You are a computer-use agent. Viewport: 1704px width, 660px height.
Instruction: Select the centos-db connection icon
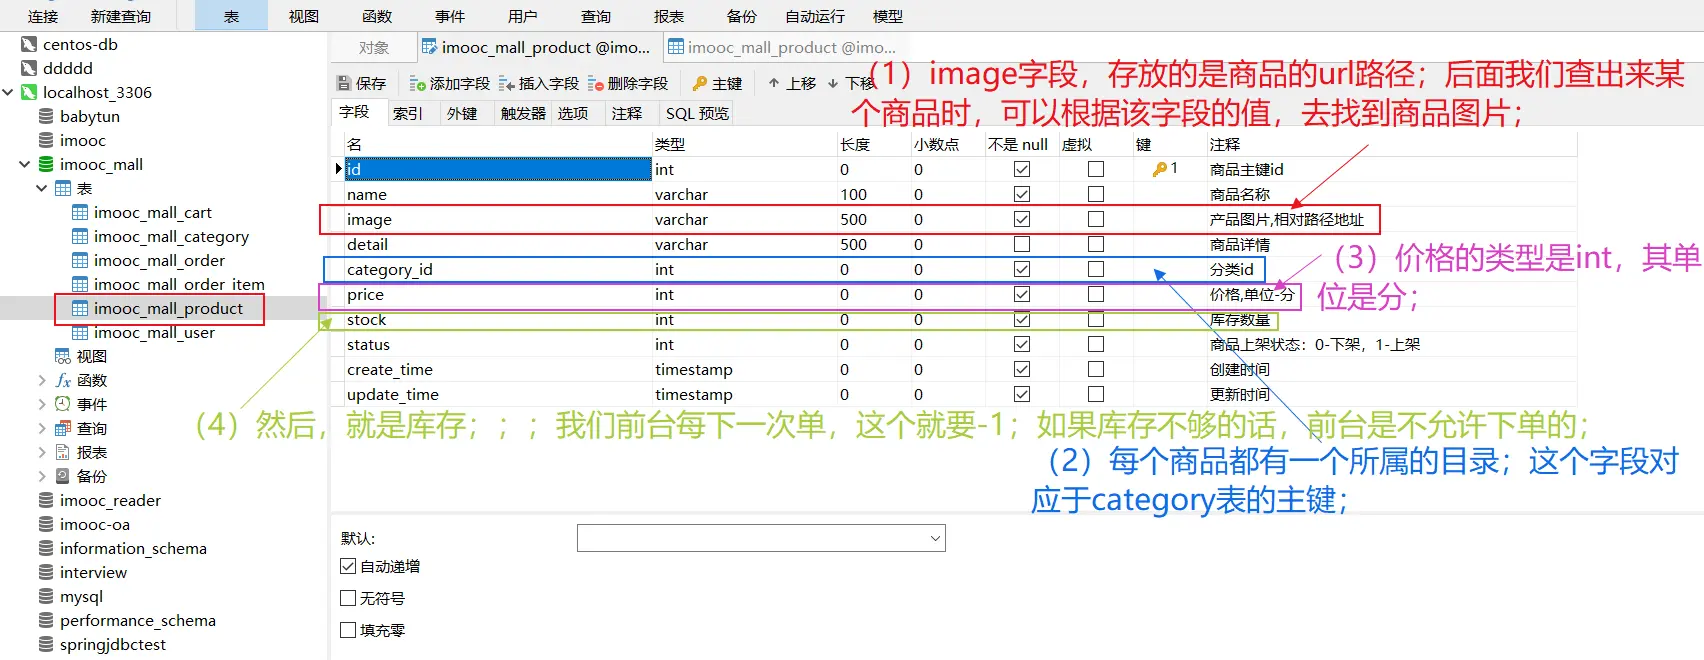[29, 45]
